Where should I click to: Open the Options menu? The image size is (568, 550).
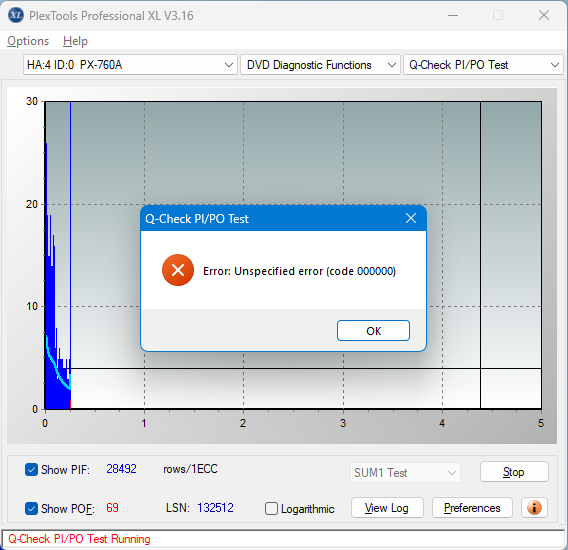click(28, 41)
